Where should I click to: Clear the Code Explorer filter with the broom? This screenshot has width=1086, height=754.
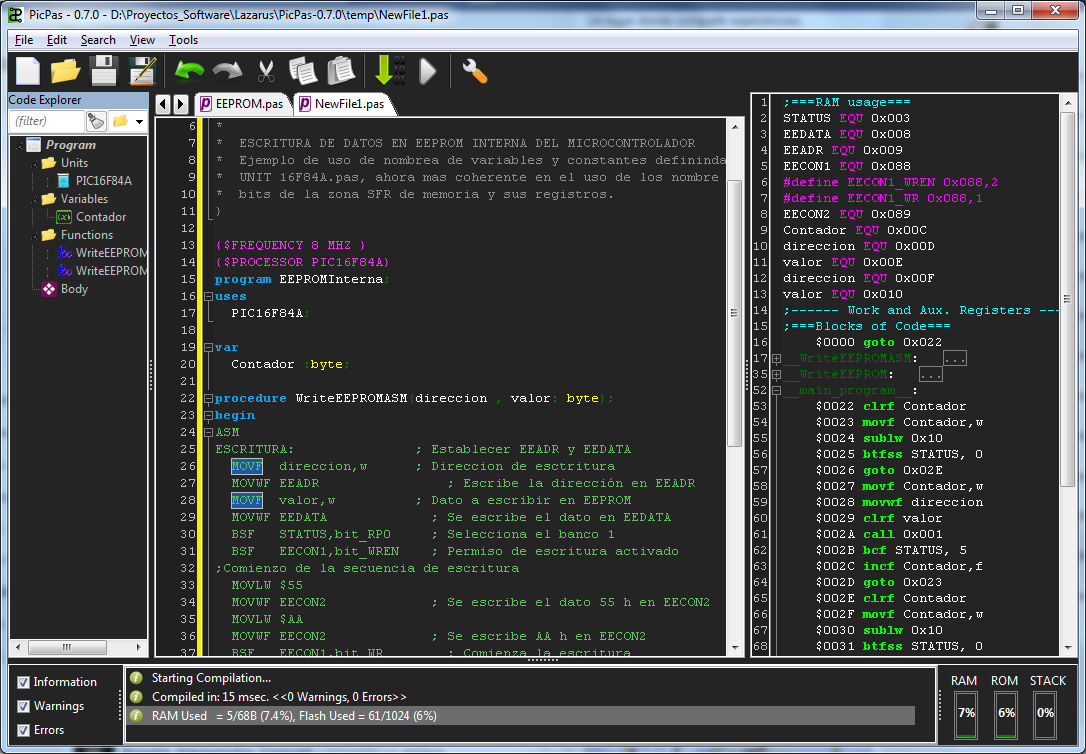click(96, 121)
